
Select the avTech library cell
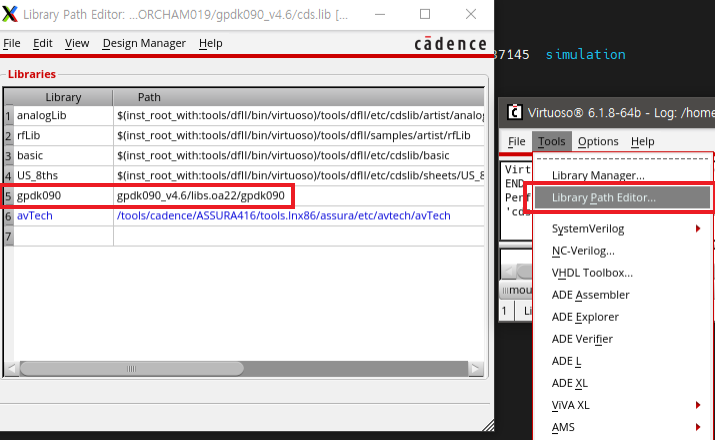[63, 216]
